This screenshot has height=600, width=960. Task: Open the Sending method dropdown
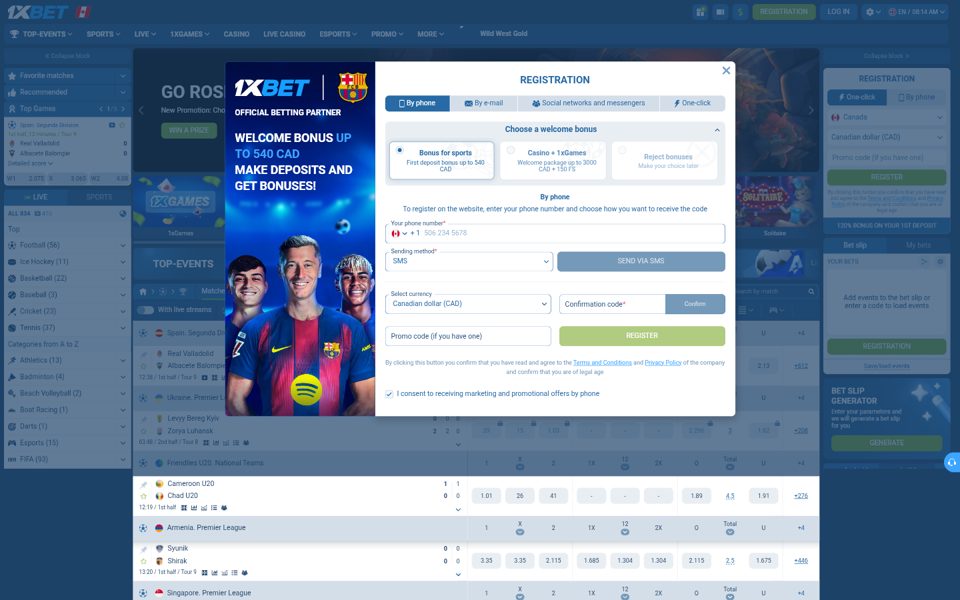[x=469, y=261]
